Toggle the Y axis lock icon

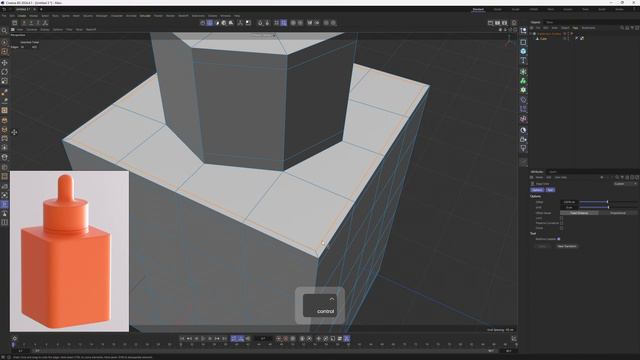tap(31, 23)
